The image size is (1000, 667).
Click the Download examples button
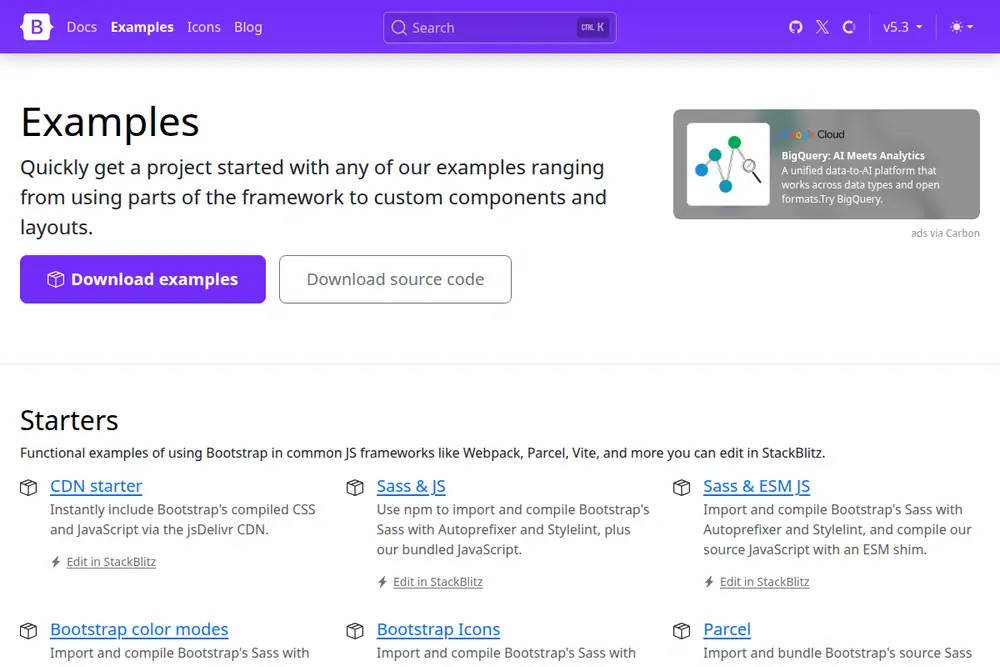click(x=143, y=279)
